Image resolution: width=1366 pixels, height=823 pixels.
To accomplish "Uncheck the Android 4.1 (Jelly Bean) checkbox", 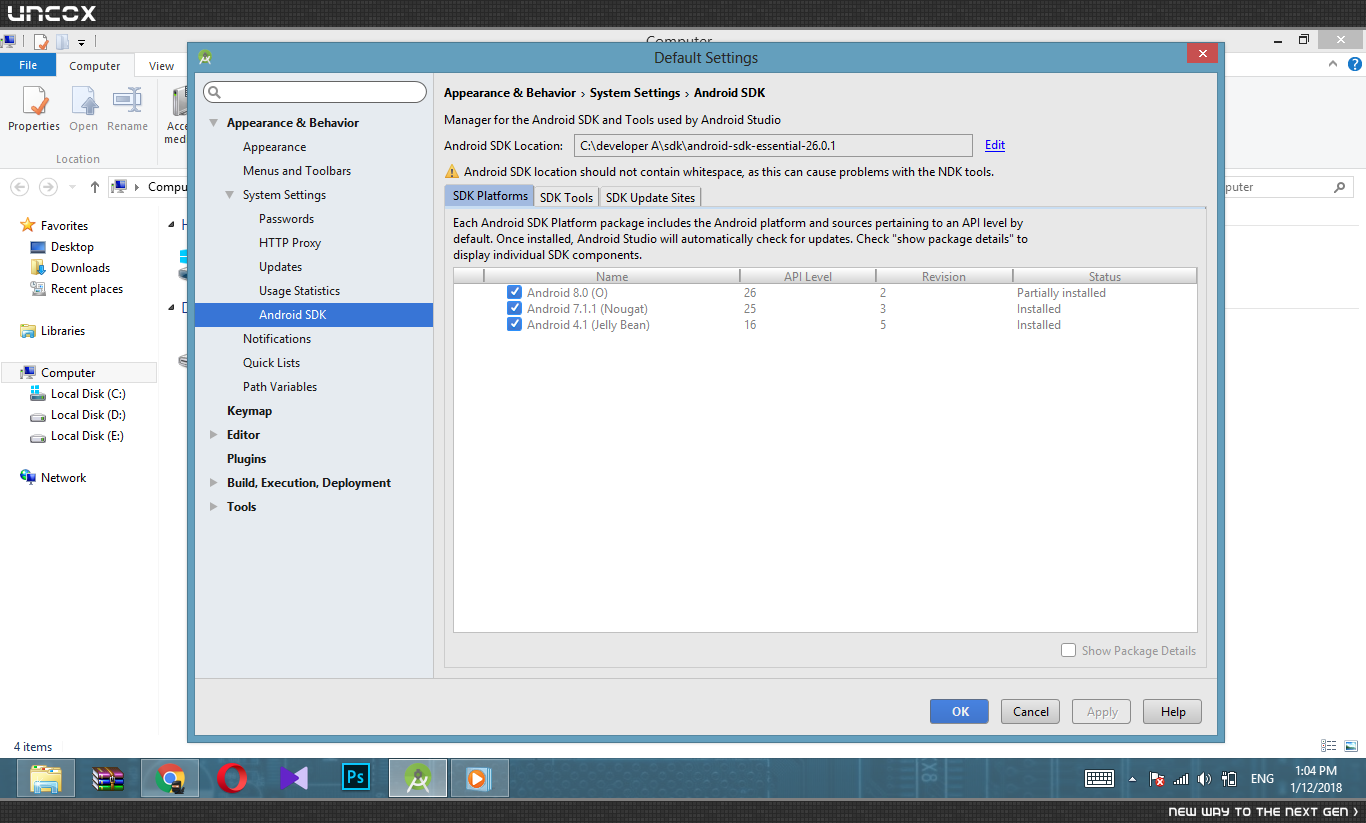I will click(514, 325).
